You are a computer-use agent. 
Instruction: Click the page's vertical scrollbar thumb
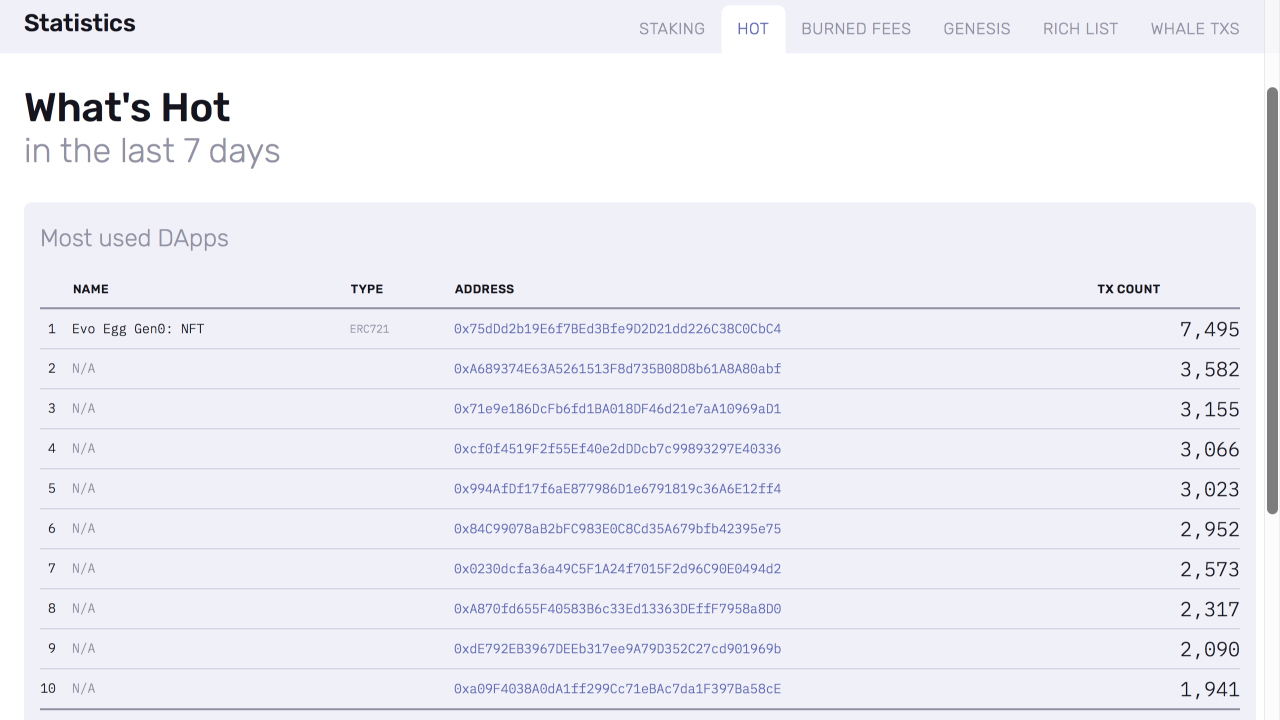(1273, 300)
